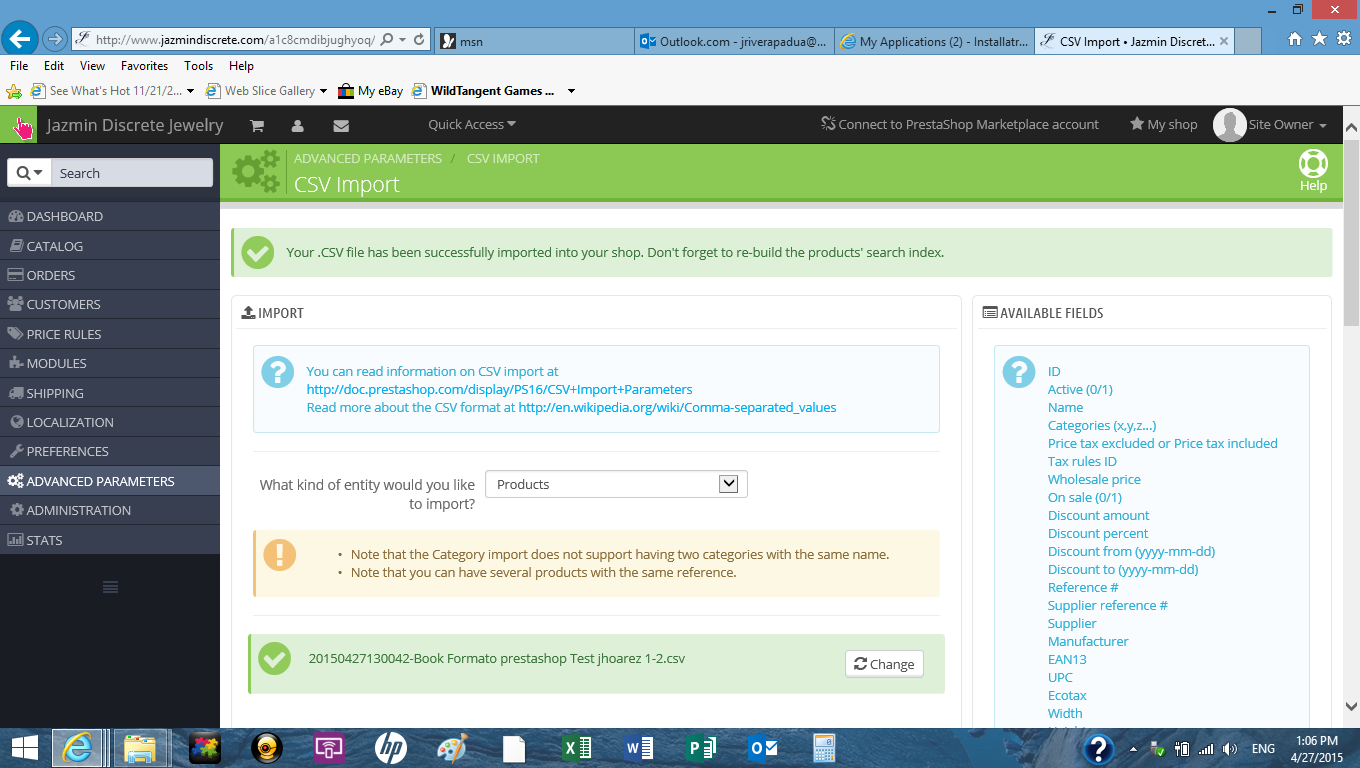Open the address bar search dropdown arrow

pyautogui.click(x=402, y=40)
